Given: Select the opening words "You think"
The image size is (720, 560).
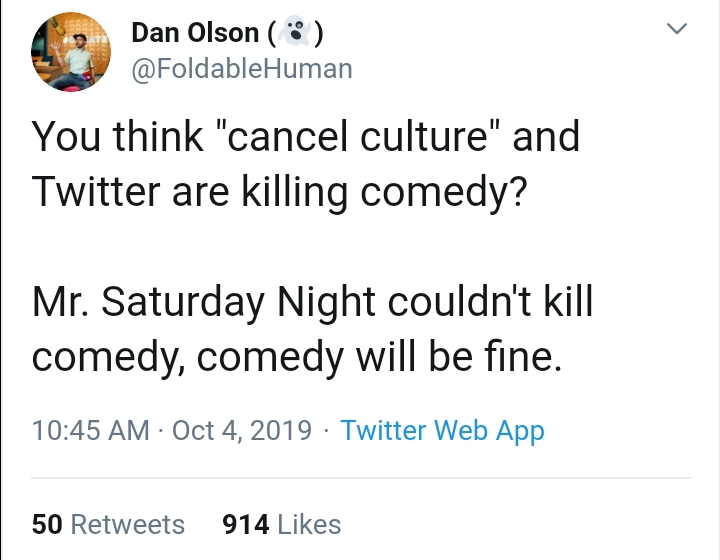Looking at the screenshot, I should coord(118,136).
